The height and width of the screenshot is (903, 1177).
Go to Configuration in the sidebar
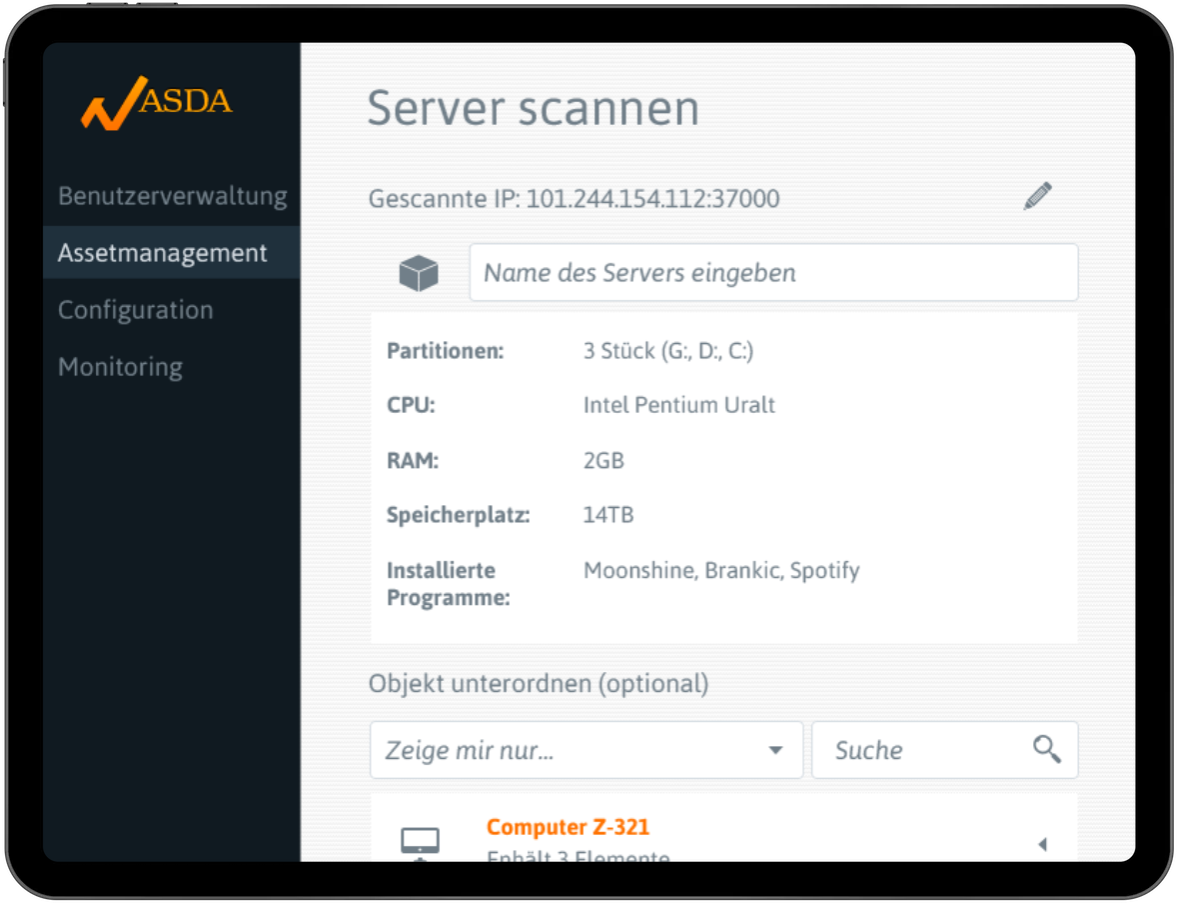tap(135, 310)
